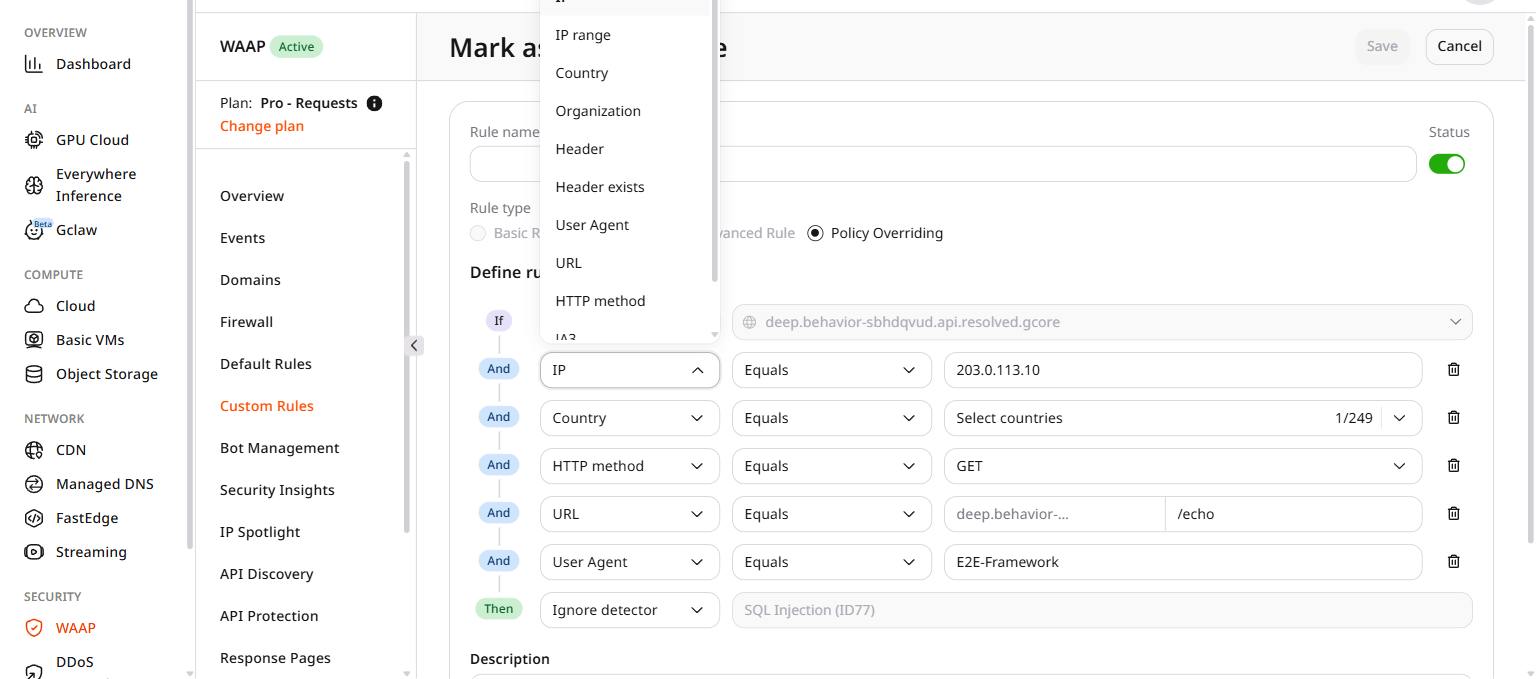Viewport: 1536px width, 679px height.
Task: Click the WAAP shield icon
Action: 34,628
